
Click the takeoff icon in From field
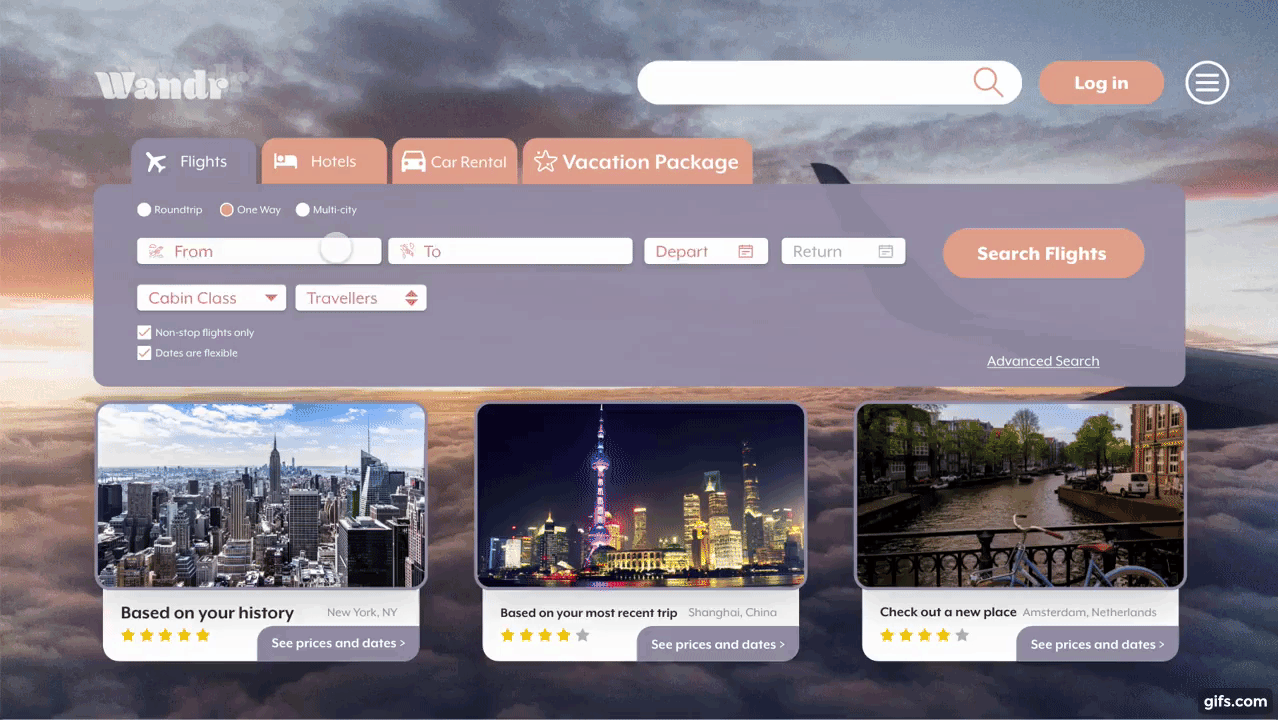coord(156,251)
